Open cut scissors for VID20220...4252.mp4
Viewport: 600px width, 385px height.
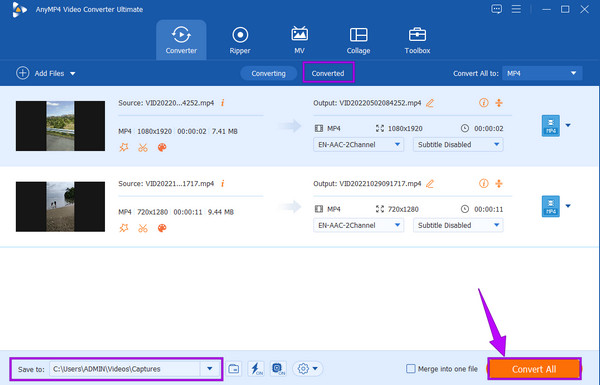tap(143, 147)
